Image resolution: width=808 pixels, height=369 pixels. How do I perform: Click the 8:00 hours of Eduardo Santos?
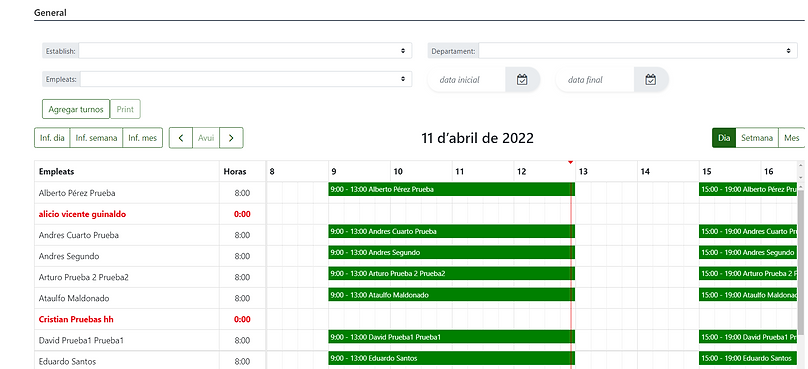[x=242, y=362]
